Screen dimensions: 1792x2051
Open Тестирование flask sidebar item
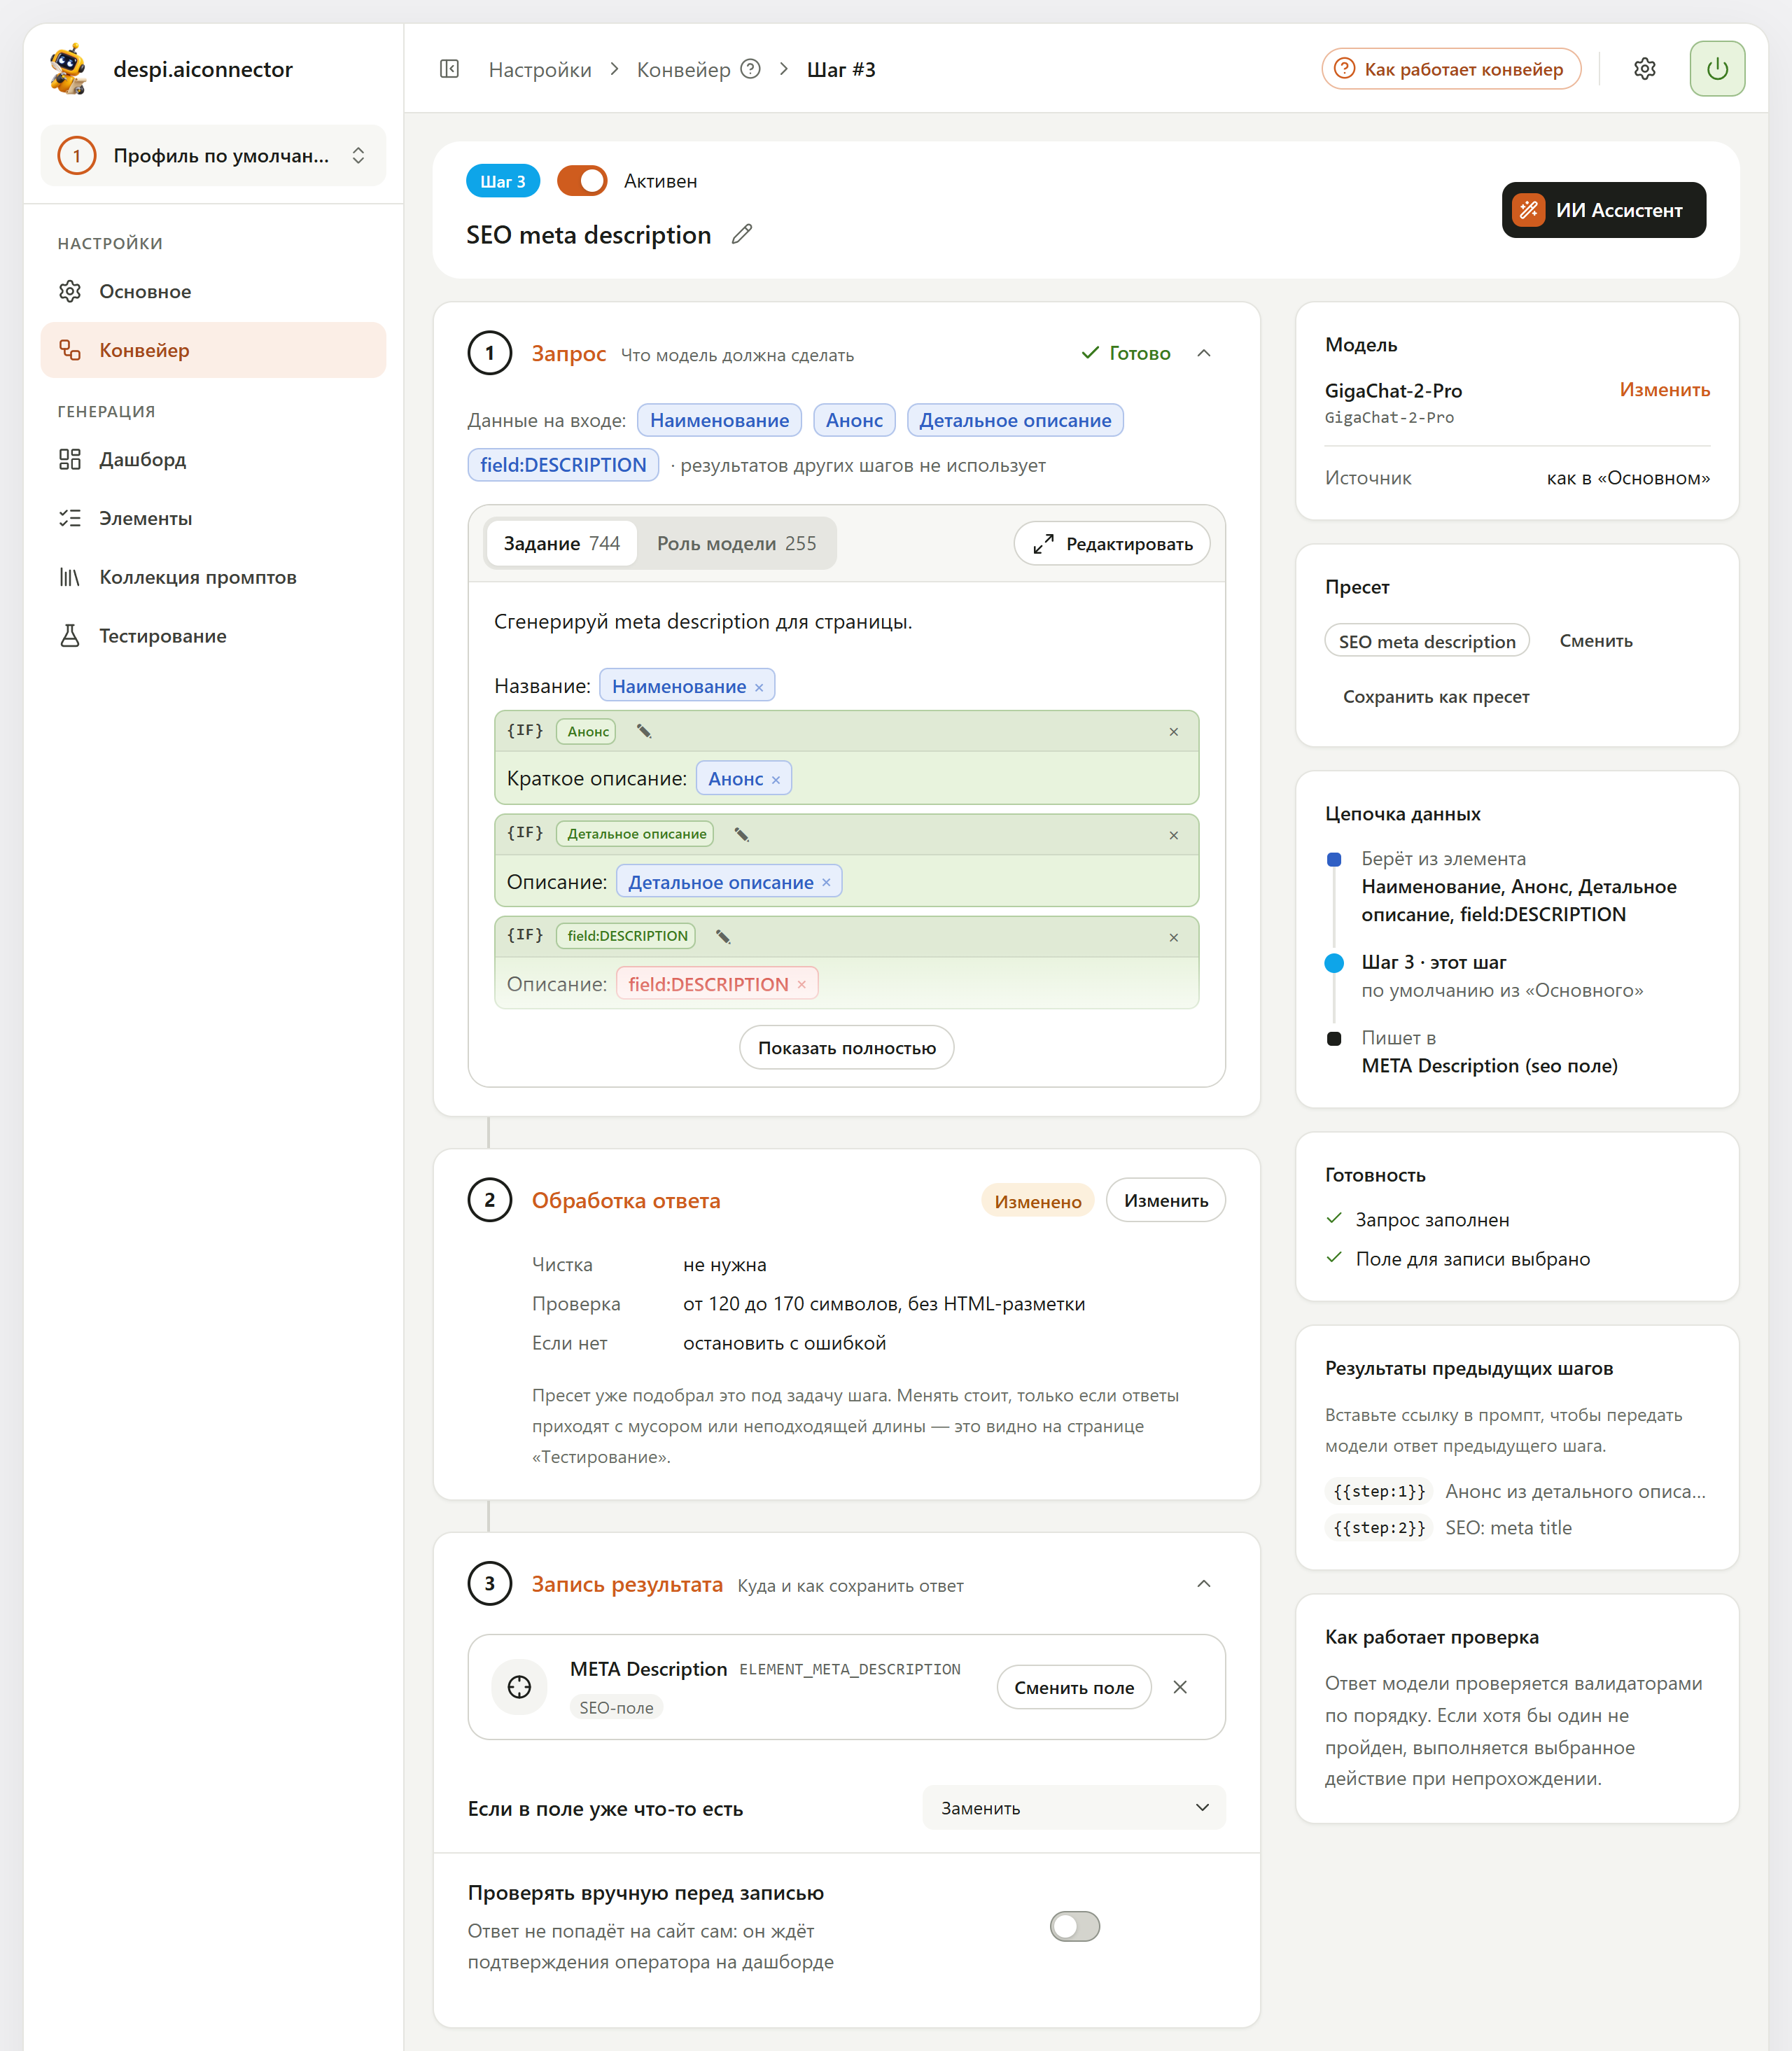[213, 636]
